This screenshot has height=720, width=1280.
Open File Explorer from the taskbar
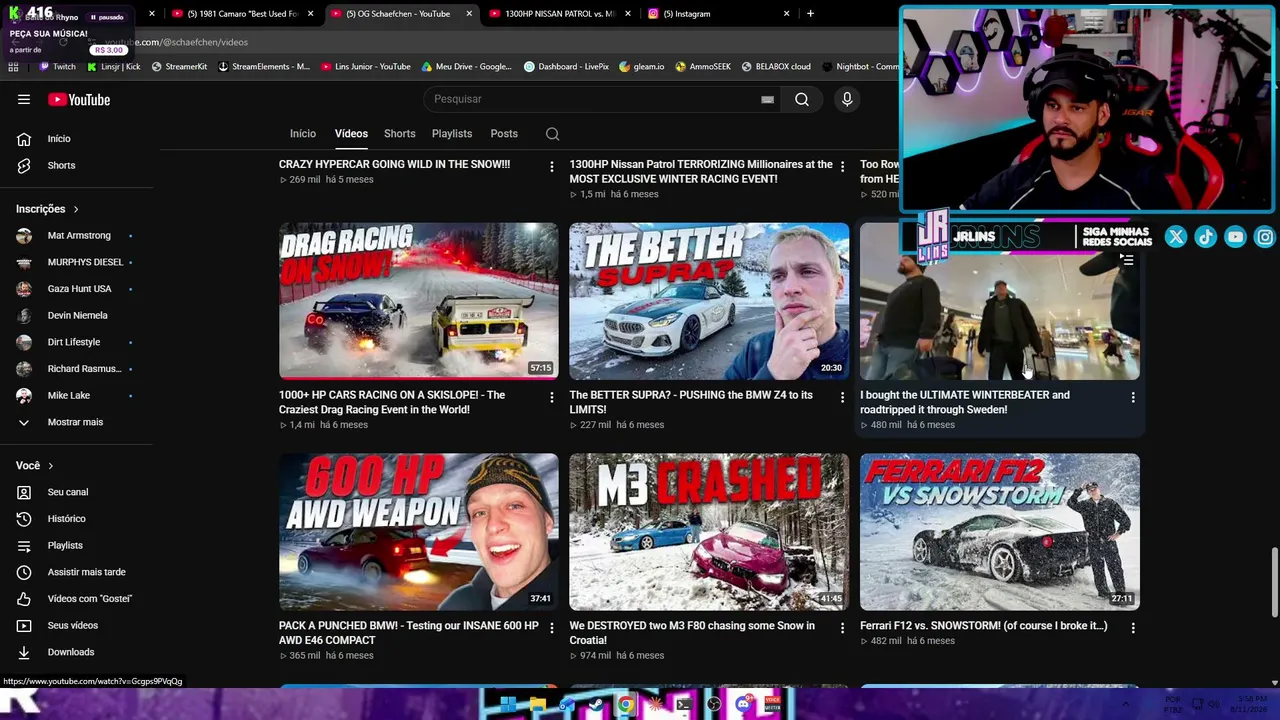[x=538, y=704]
